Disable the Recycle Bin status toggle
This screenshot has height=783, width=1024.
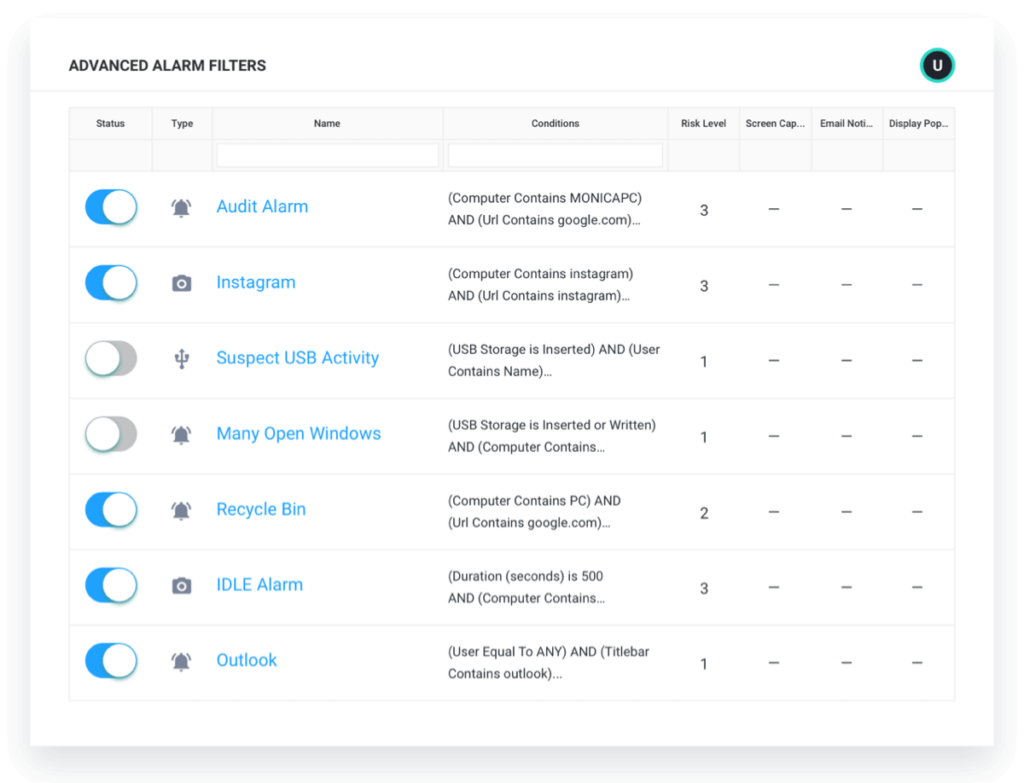tap(110, 510)
